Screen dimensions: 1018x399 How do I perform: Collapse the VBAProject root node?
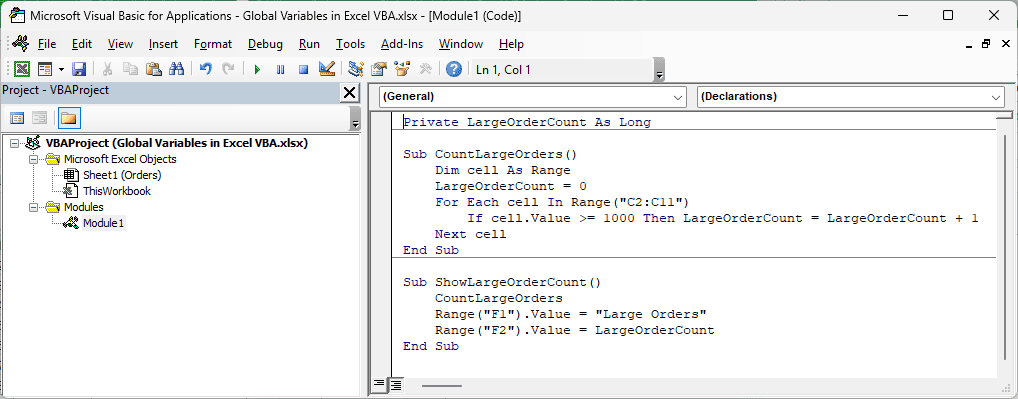tap(15, 143)
